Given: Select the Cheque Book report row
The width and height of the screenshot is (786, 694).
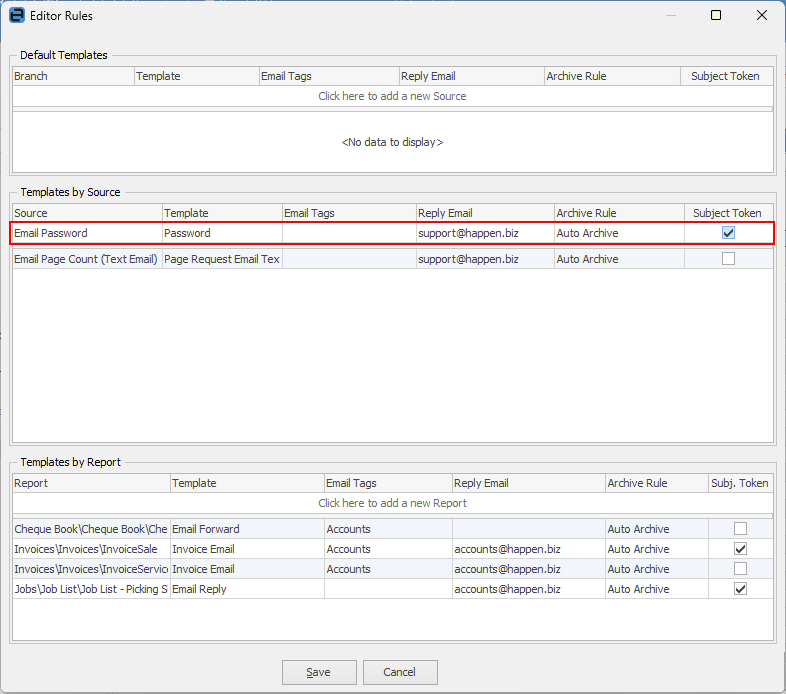Looking at the screenshot, I should pyautogui.click(x=91, y=529).
